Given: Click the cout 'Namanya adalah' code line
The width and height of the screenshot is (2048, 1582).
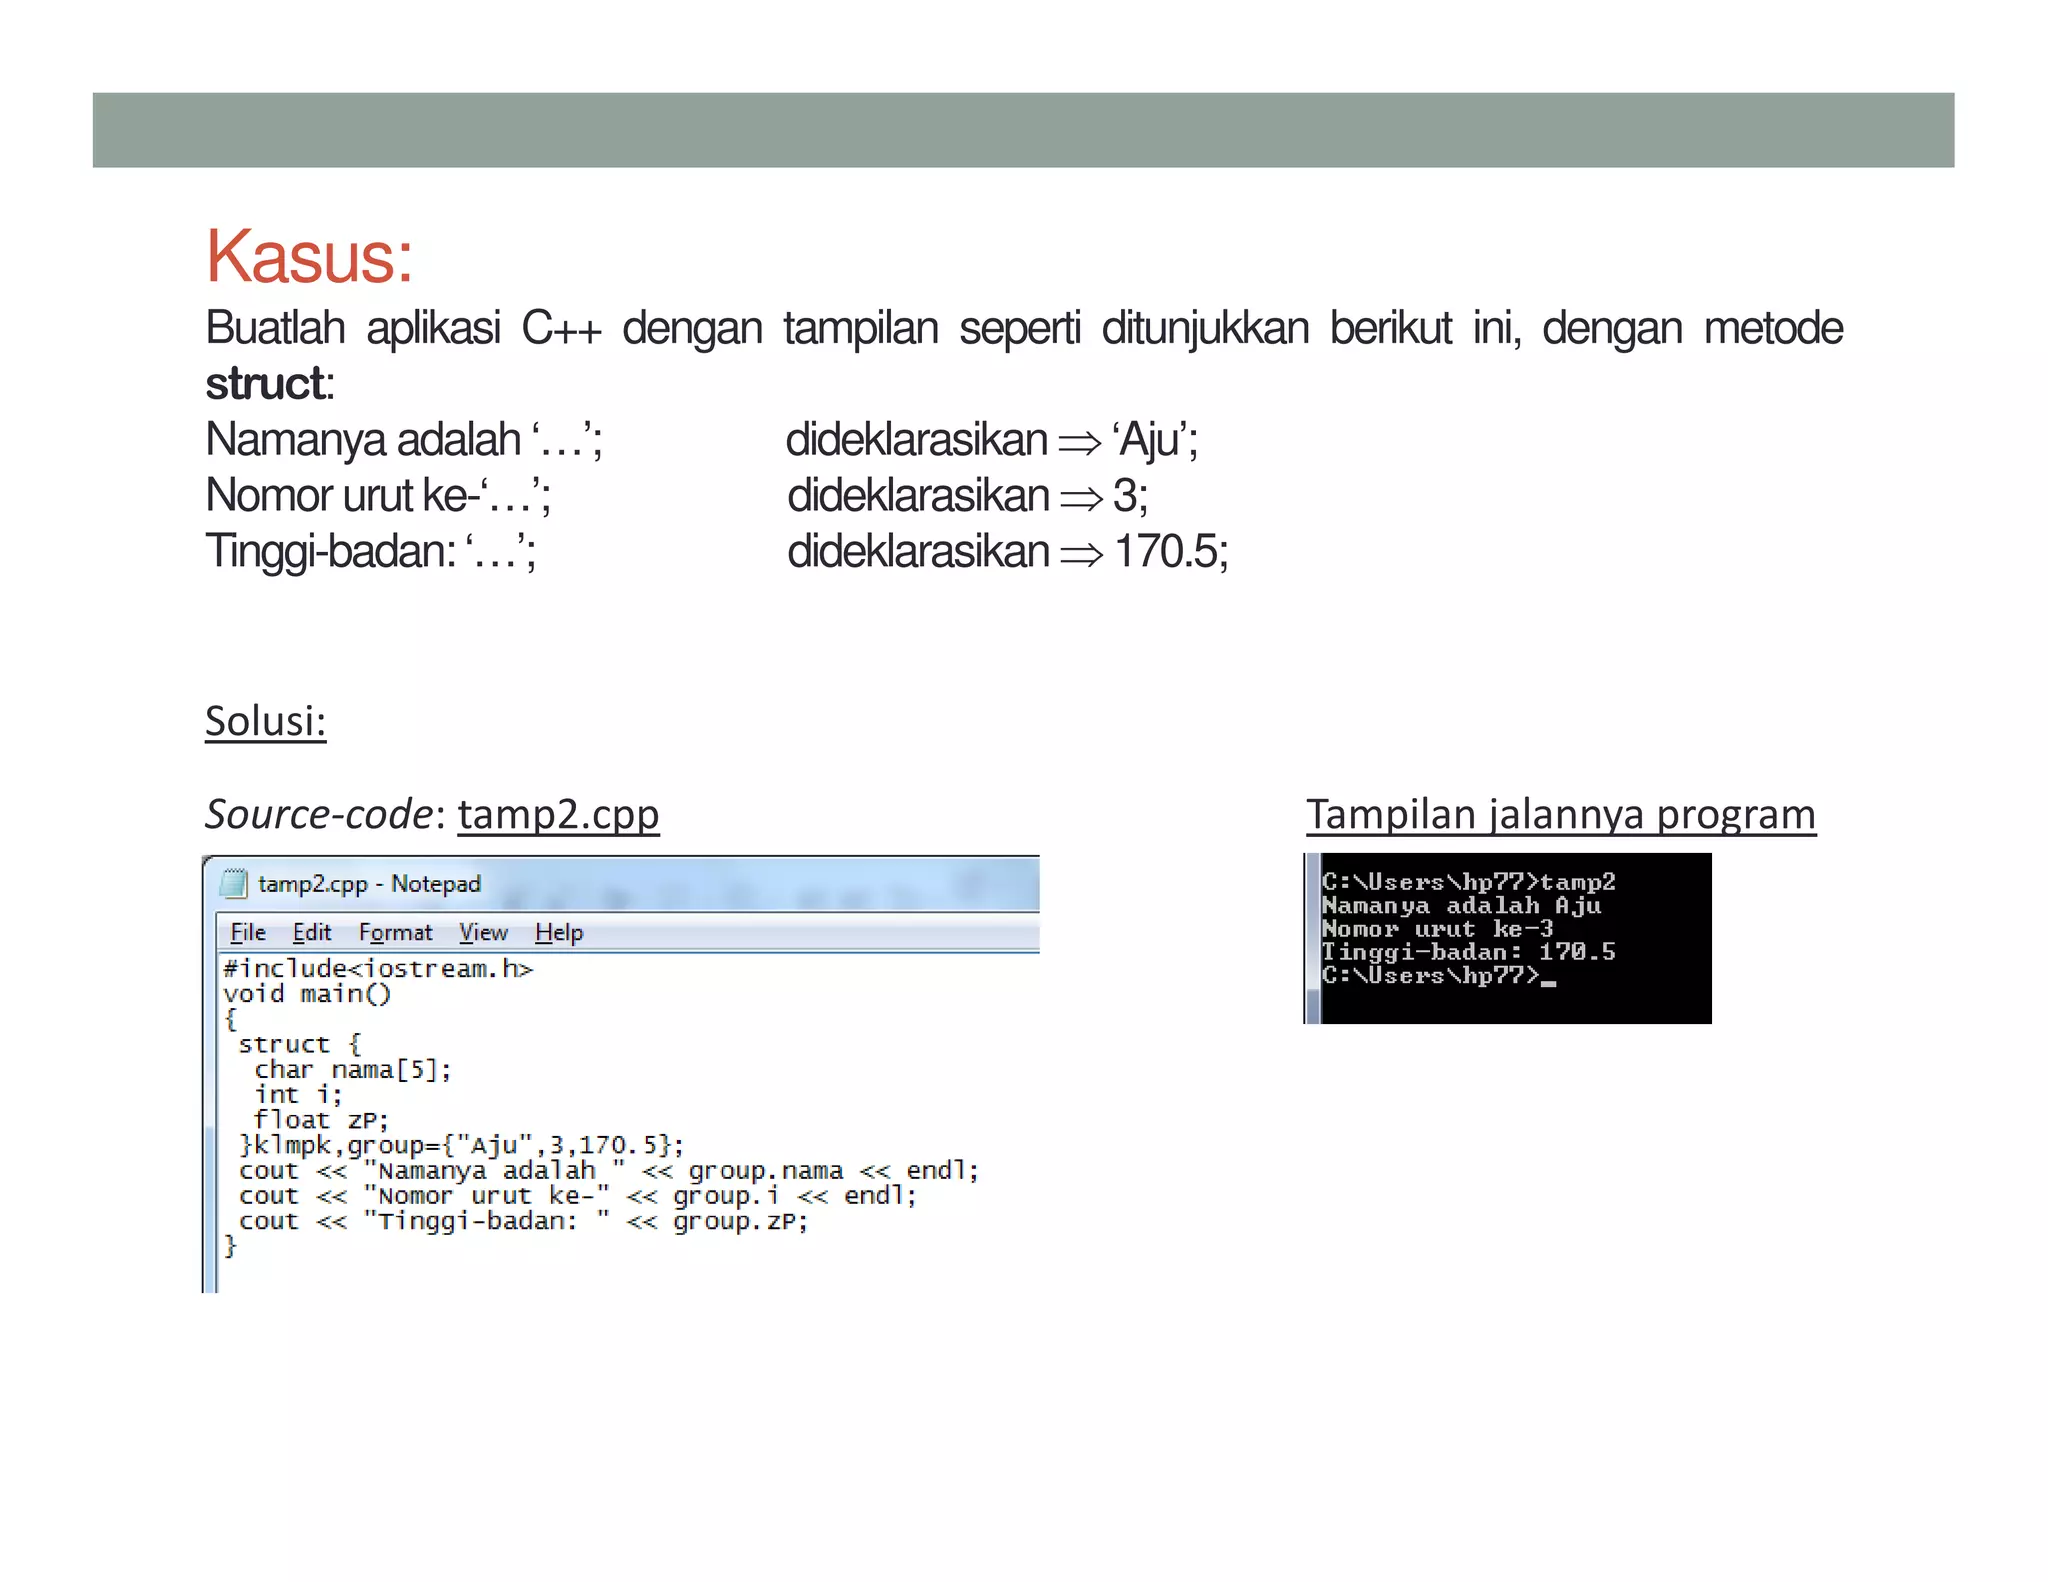Looking at the screenshot, I should point(609,1171).
